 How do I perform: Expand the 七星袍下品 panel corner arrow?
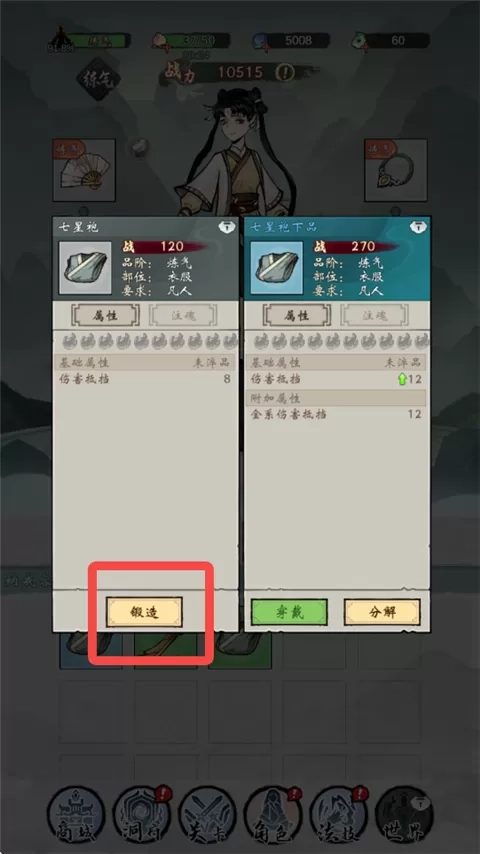418,227
